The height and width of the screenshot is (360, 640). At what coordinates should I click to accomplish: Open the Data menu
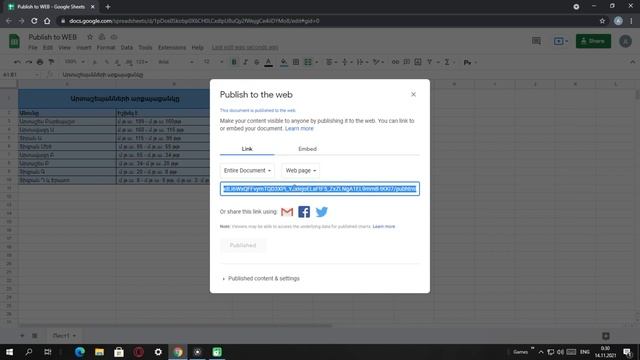[127, 48]
